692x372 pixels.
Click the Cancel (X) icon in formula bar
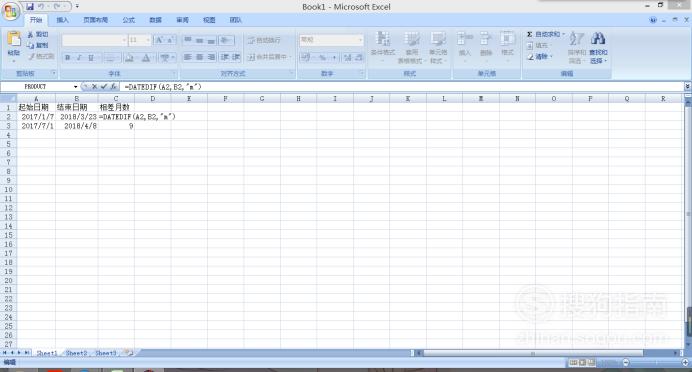point(94,87)
